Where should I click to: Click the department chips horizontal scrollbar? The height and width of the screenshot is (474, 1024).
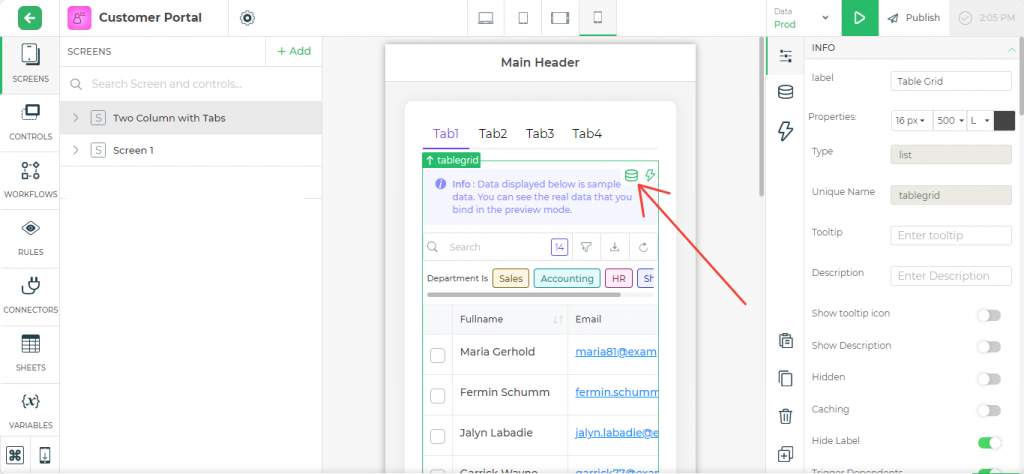click(x=524, y=294)
